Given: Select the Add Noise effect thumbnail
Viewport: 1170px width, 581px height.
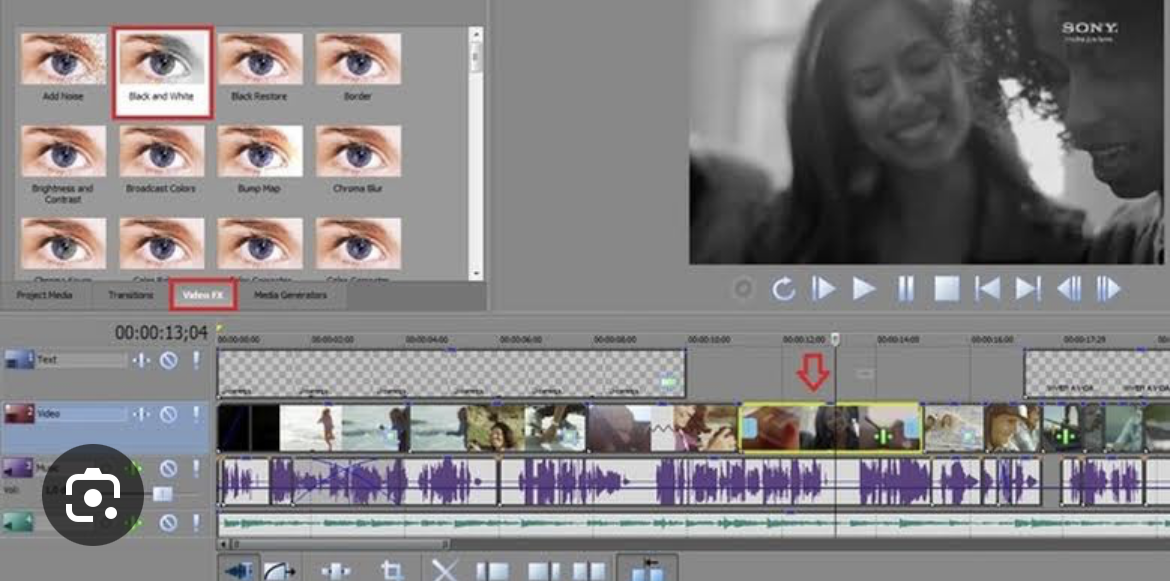Looking at the screenshot, I should click(x=63, y=58).
